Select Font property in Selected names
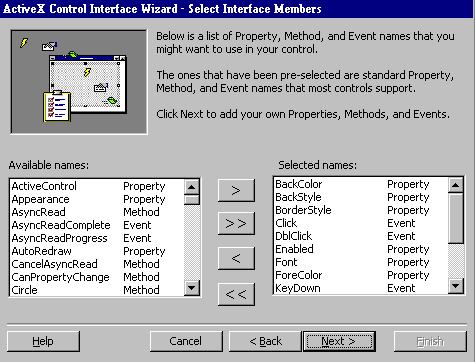Screen dimensions: 475x362 click(361, 262)
